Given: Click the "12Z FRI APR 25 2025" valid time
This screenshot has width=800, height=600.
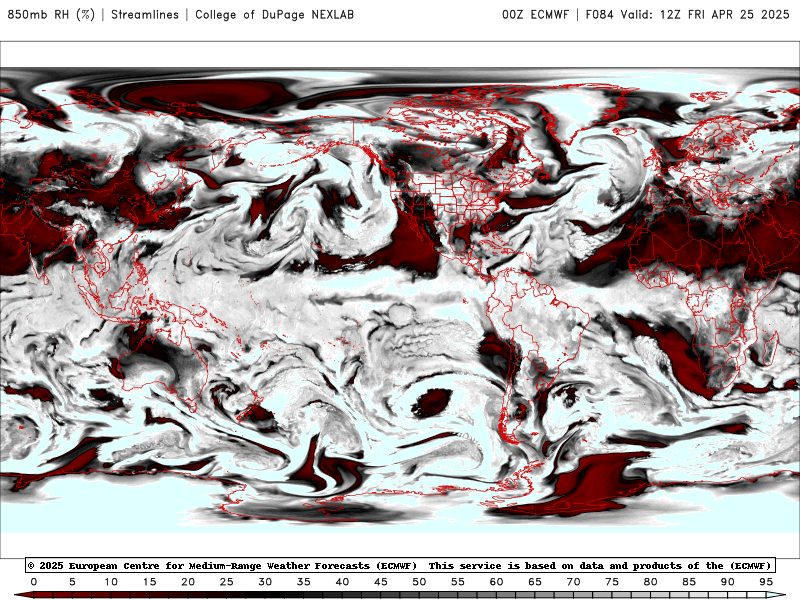Looking at the screenshot, I should point(724,14).
